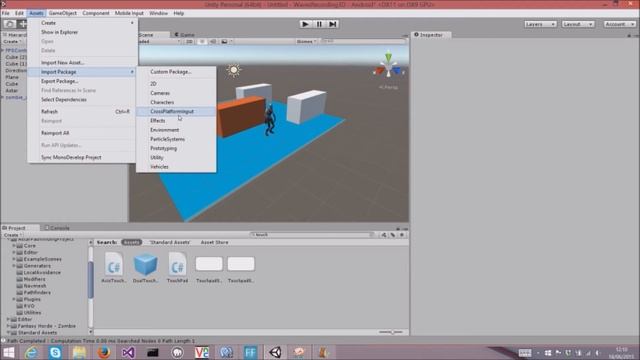Open the Gizmos dropdown

(x=306, y=42)
